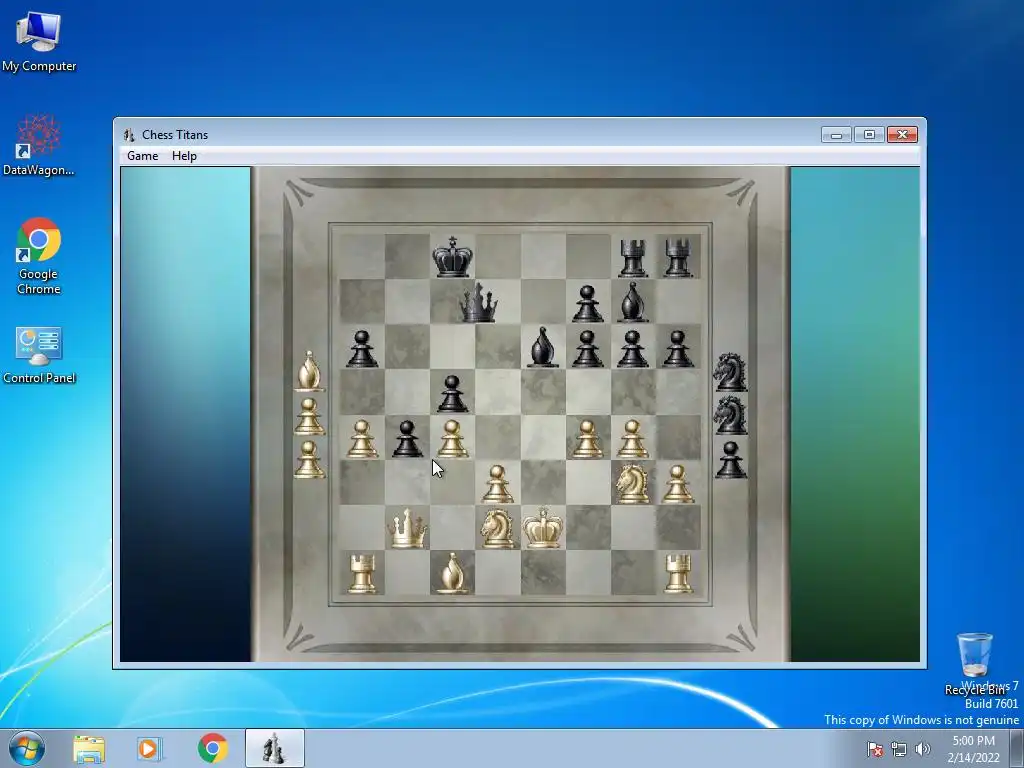Select the white rook on a1
Screen dimensions: 1024x768
tap(362, 574)
